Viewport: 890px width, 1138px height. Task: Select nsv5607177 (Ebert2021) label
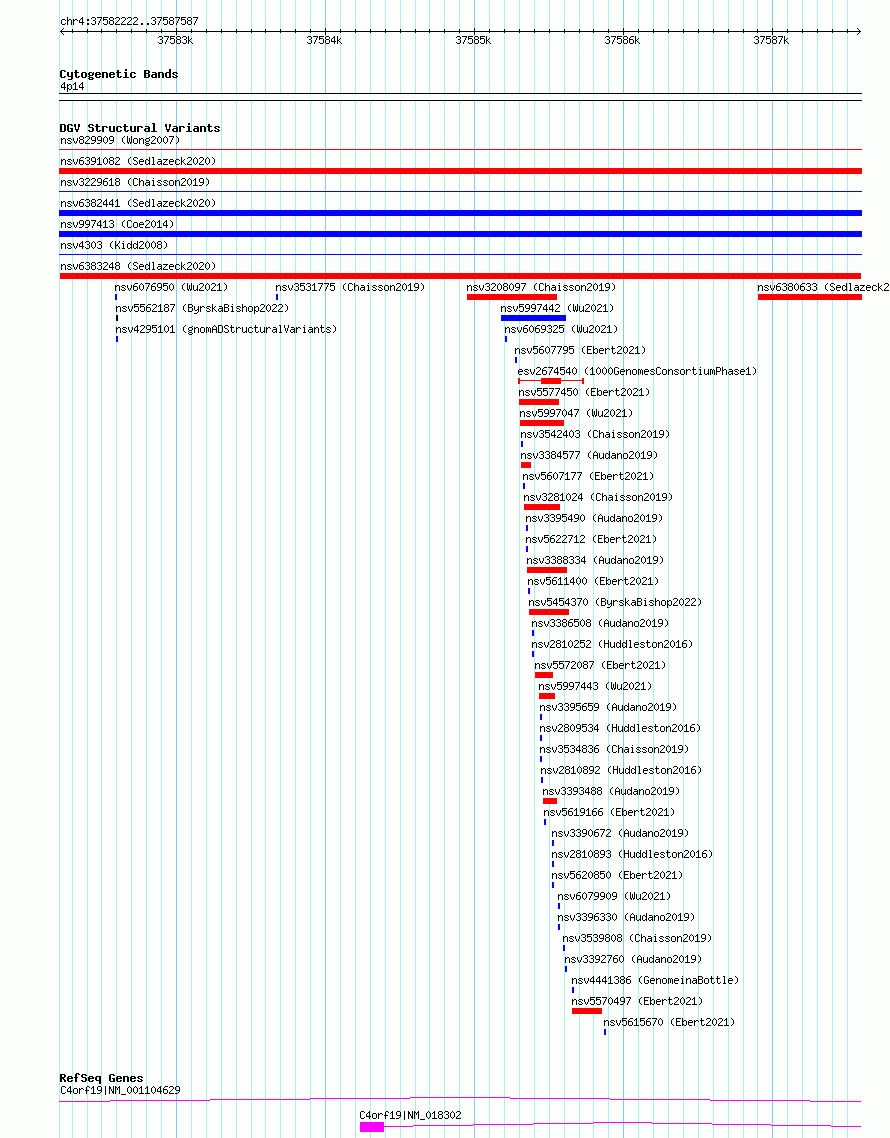tap(588, 477)
